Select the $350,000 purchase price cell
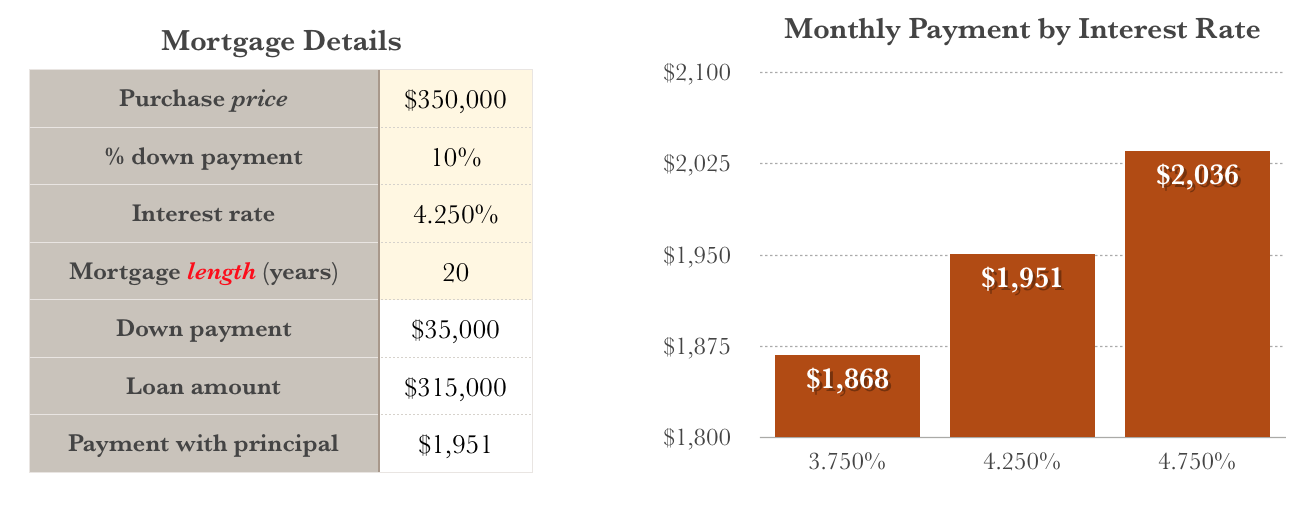The height and width of the screenshot is (524, 1310). click(x=456, y=99)
